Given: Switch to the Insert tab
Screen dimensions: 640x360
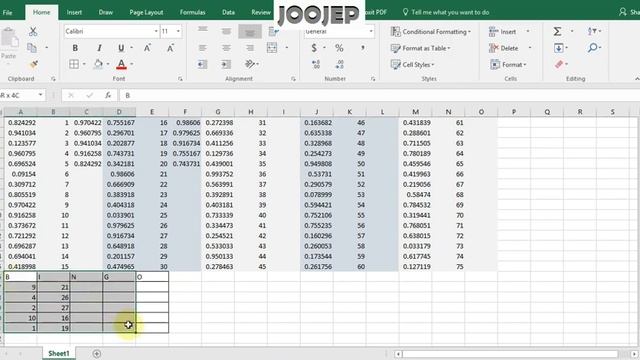Looking at the screenshot, I should pos(74,12).
